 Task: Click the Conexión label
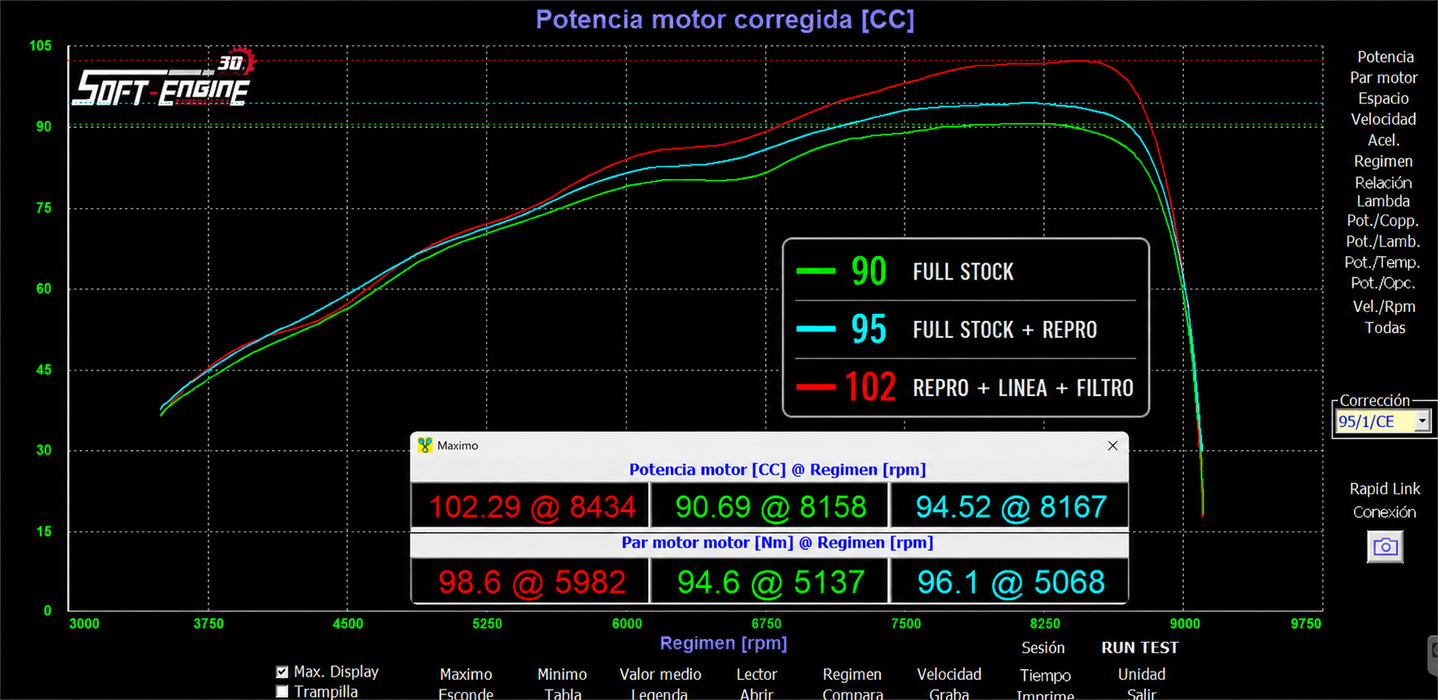click(1385, 512)
